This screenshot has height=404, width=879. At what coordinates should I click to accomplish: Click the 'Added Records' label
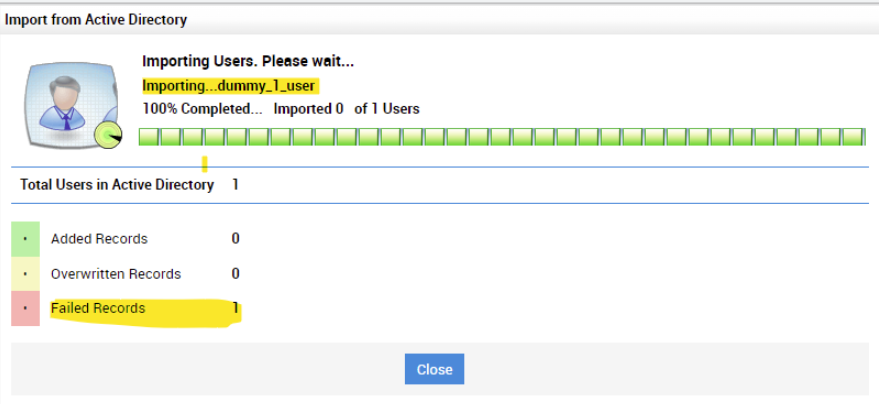click(x=99, y=239)
